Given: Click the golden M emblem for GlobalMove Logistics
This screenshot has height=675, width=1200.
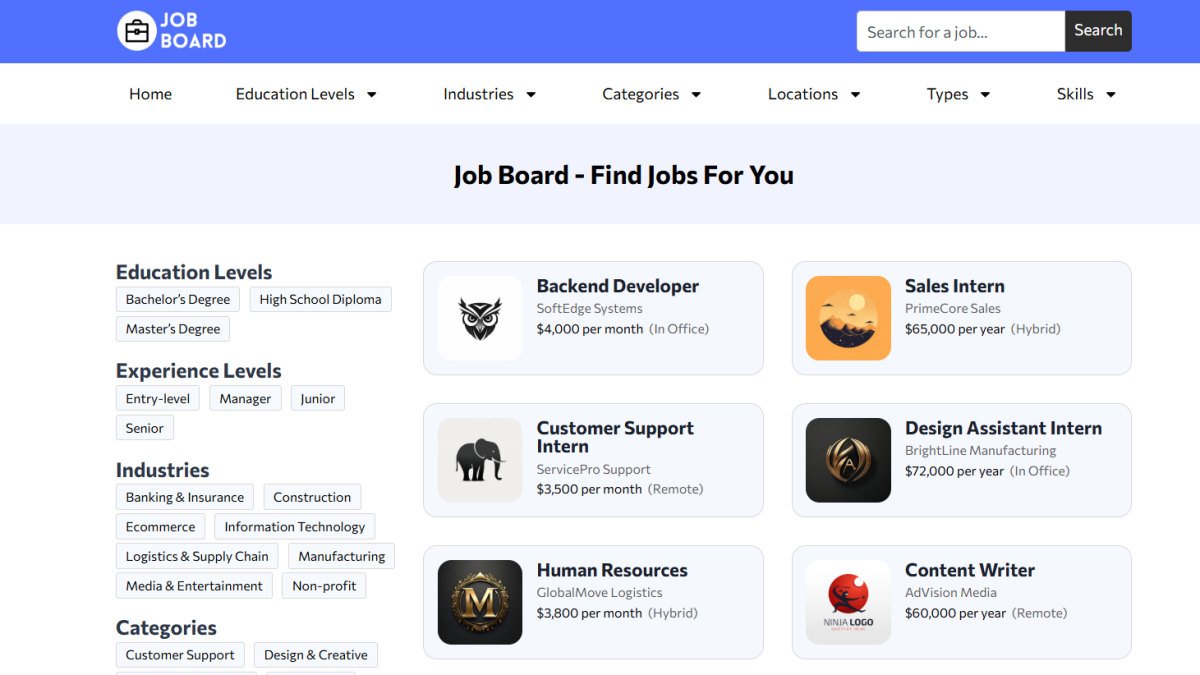Looking at the screenshot, I should 479,602.
